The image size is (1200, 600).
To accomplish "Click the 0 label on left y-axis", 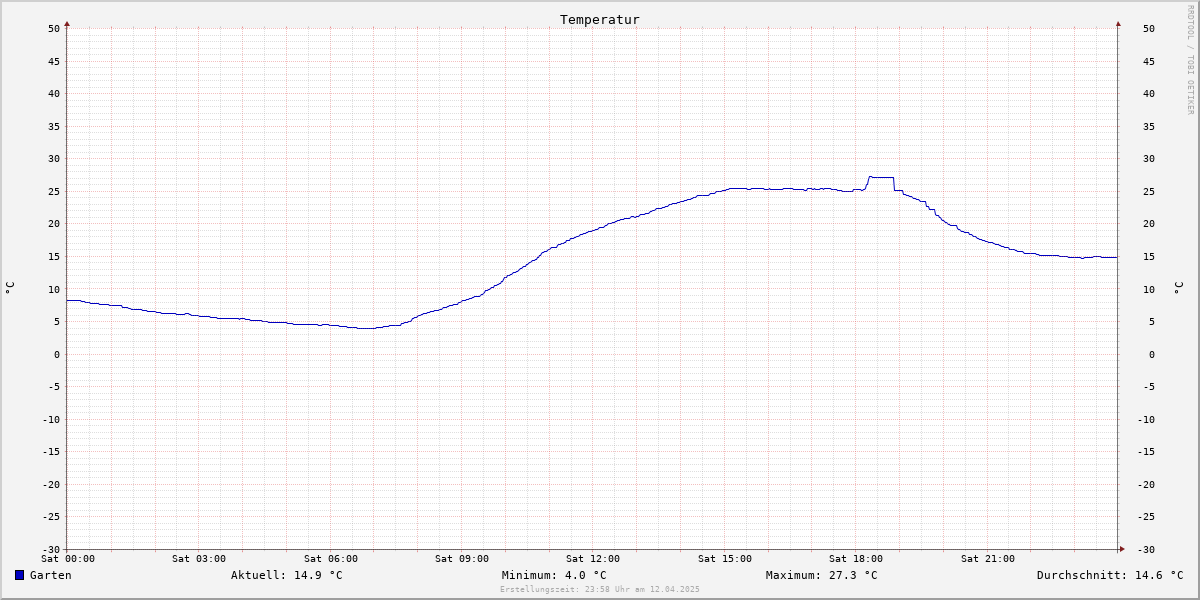I will [x=57, y=354].
